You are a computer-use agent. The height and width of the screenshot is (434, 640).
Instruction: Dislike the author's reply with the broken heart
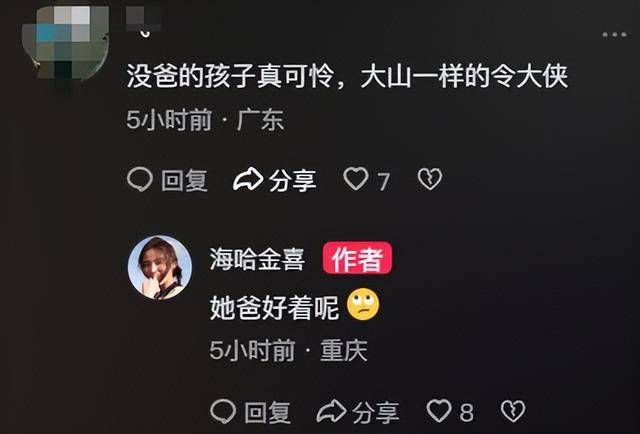coord(513,411)
